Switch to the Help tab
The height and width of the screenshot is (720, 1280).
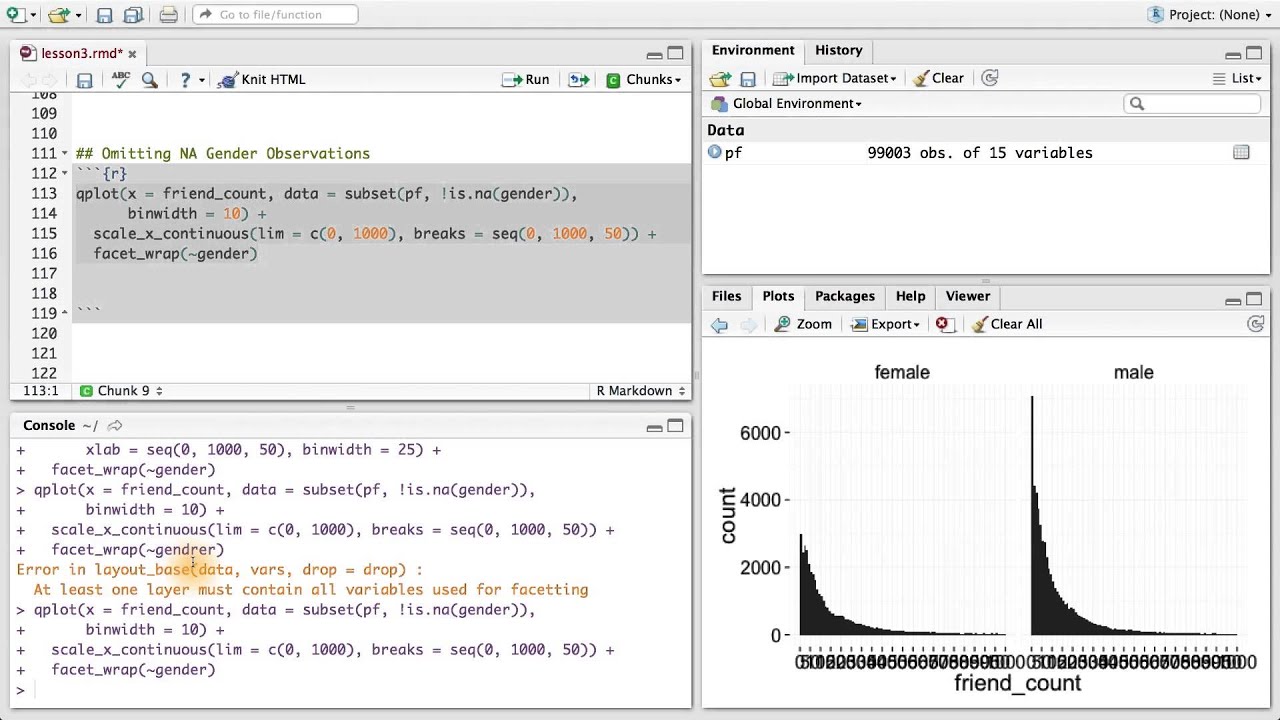click(x=910, y=296)
